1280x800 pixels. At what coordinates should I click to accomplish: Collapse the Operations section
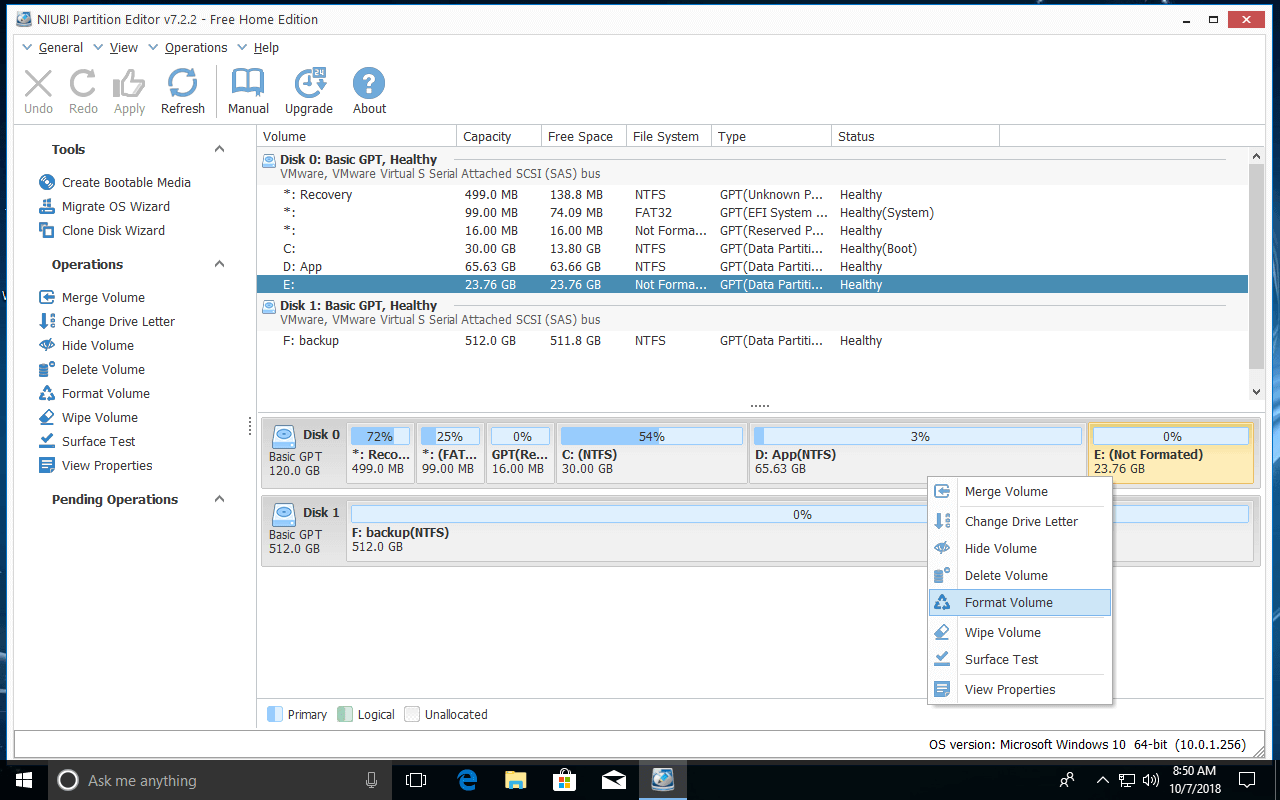coord(219,264)
